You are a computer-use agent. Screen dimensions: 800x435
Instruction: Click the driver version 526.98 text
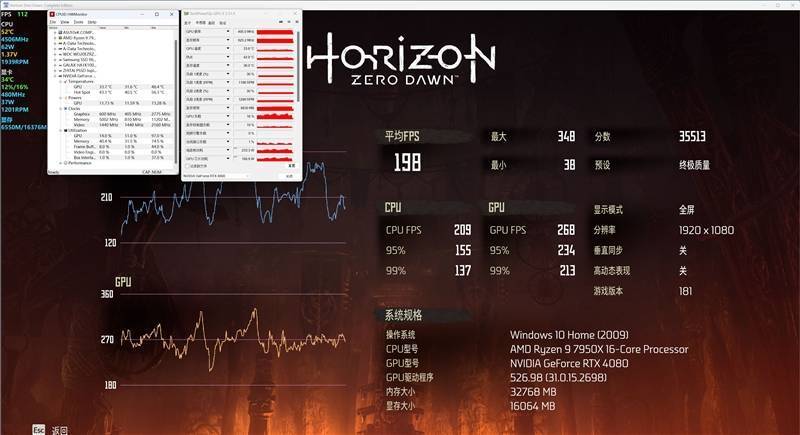pos(559,378)
